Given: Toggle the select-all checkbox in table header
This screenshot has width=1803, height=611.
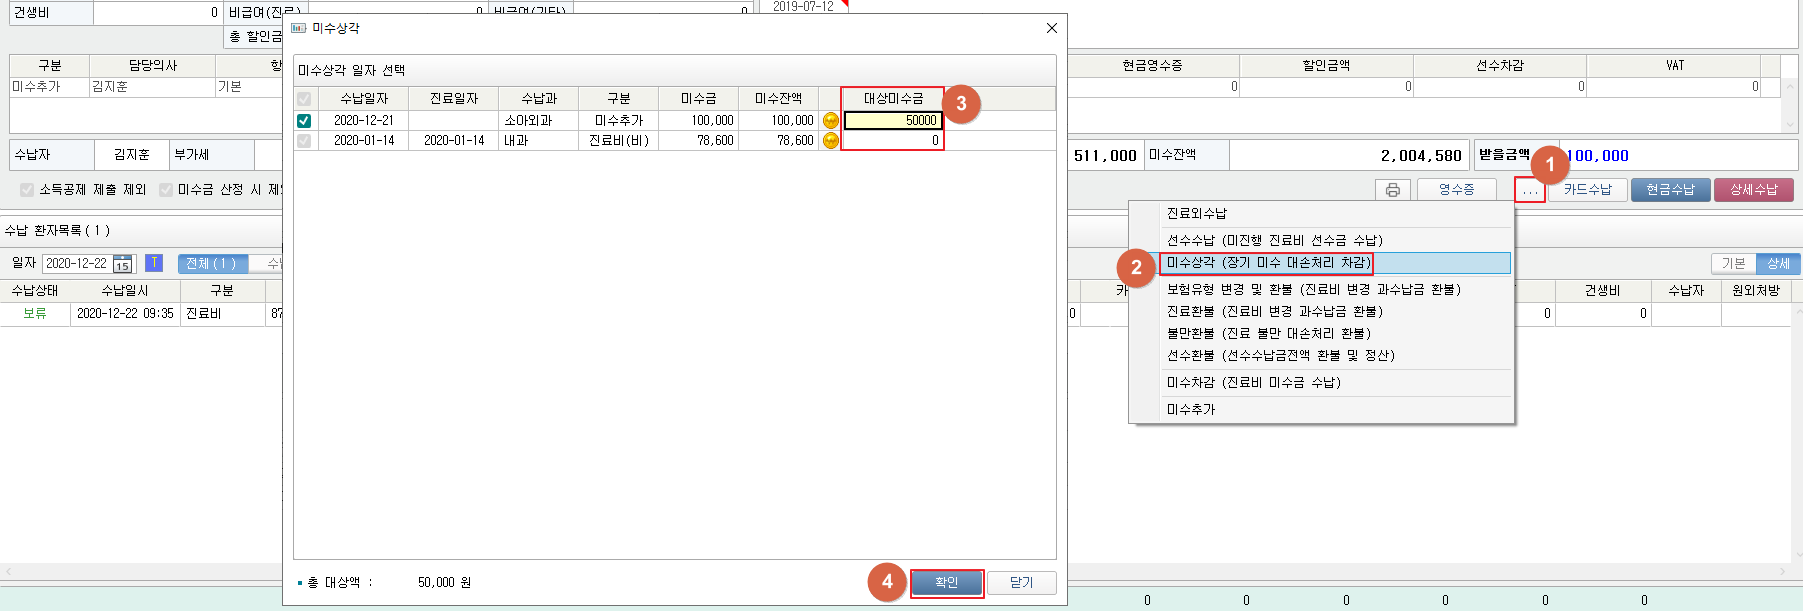Looking at the screenshot, I should 304,99.
